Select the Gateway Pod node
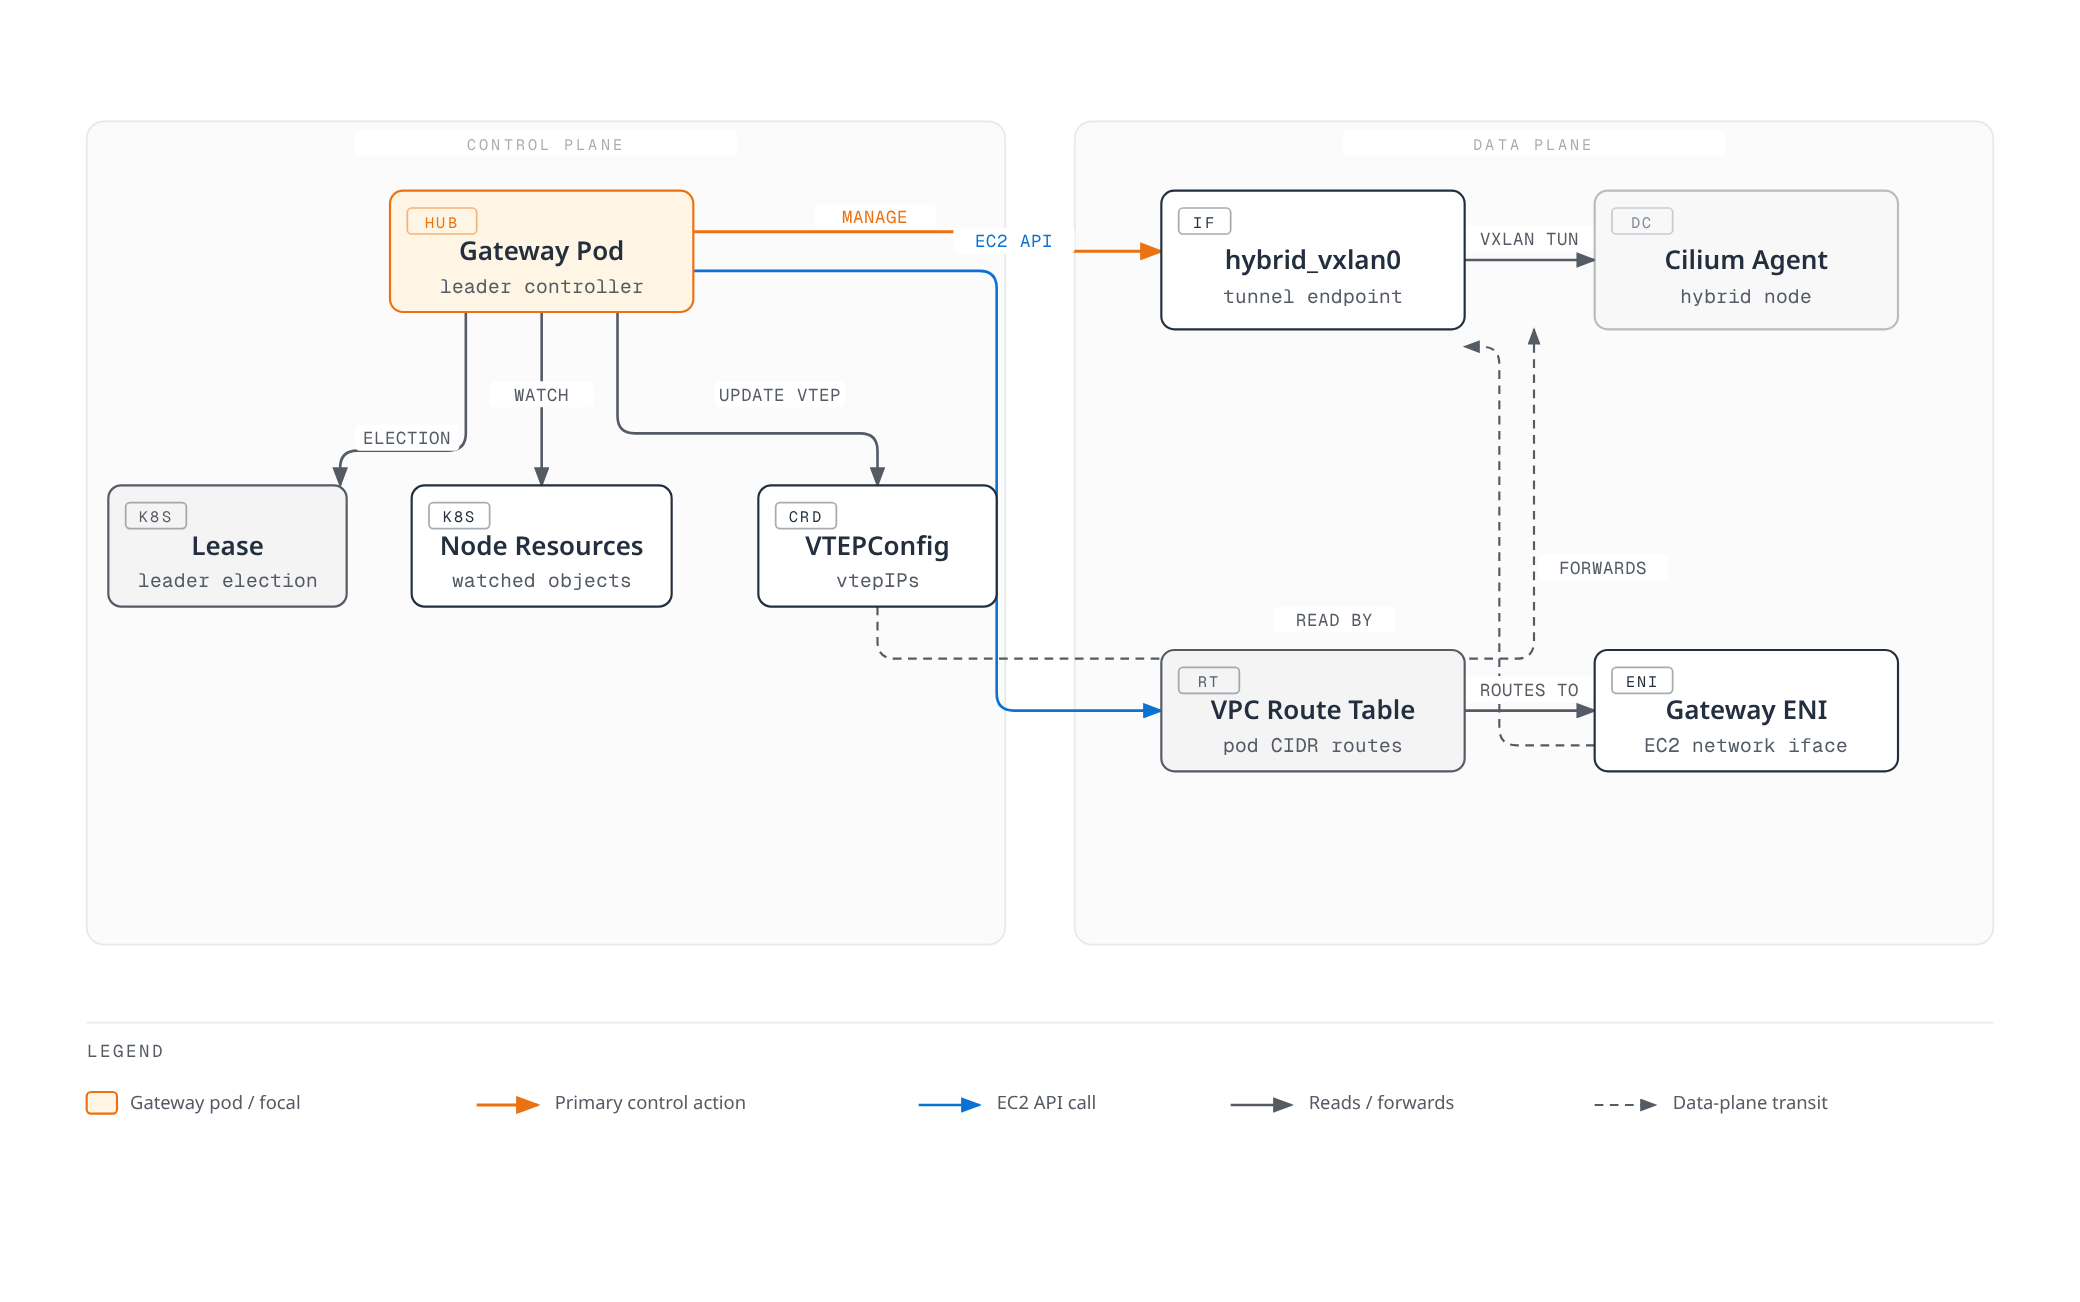 point(541,251)
